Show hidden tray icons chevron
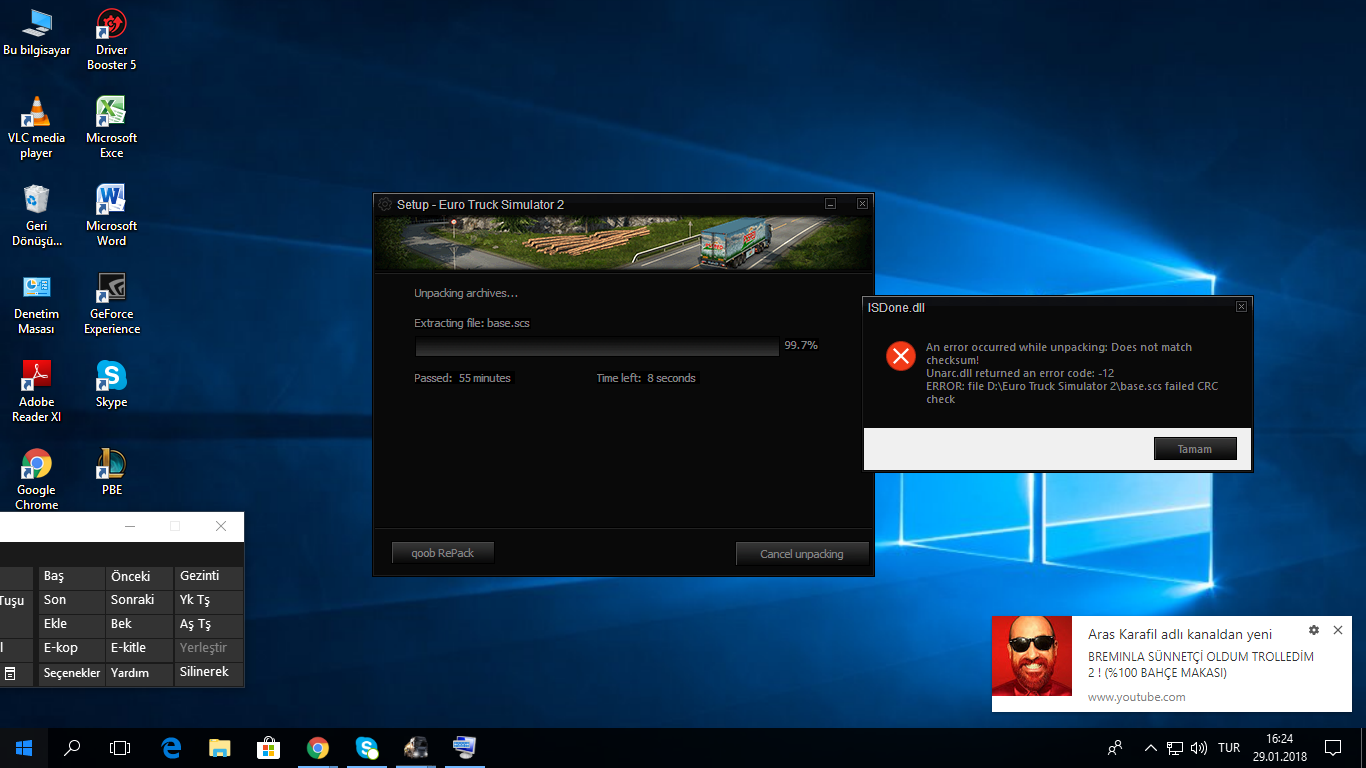Image resolution: width=1366 pixels, height=768 pixels. pyautogui.click(x=1151, y=748)
